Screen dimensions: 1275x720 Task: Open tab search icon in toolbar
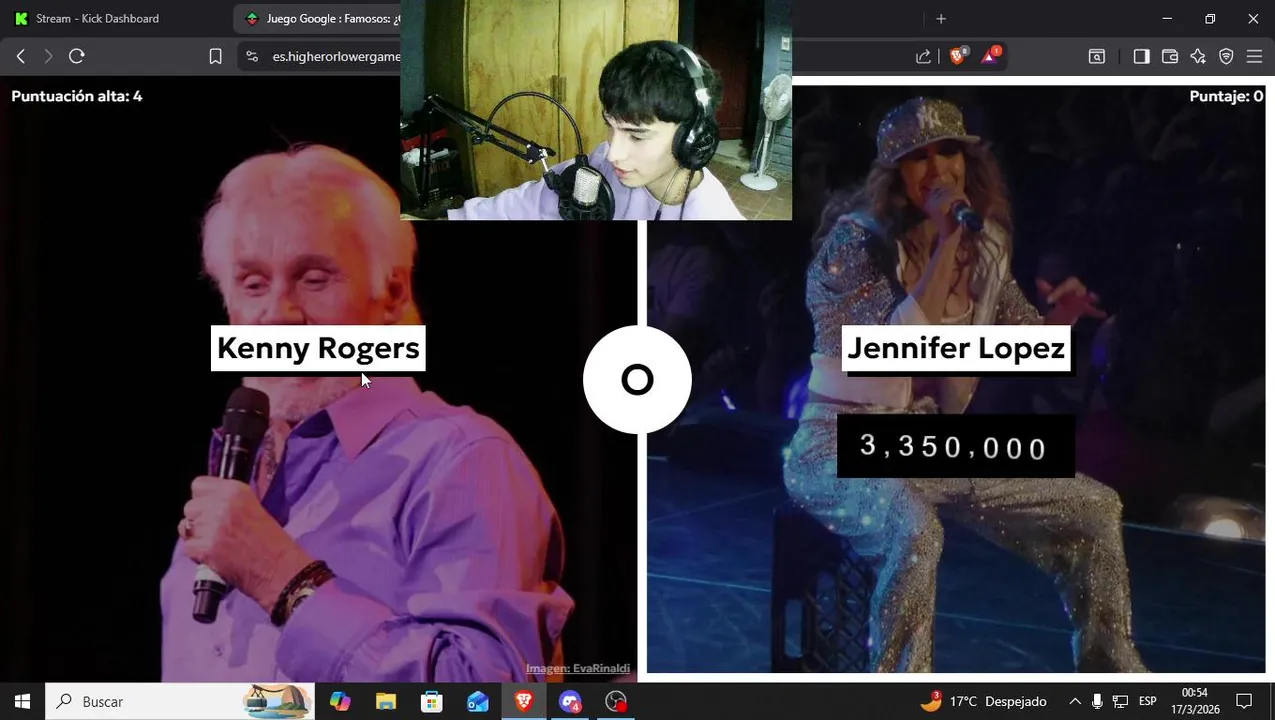coord(1097,57)
